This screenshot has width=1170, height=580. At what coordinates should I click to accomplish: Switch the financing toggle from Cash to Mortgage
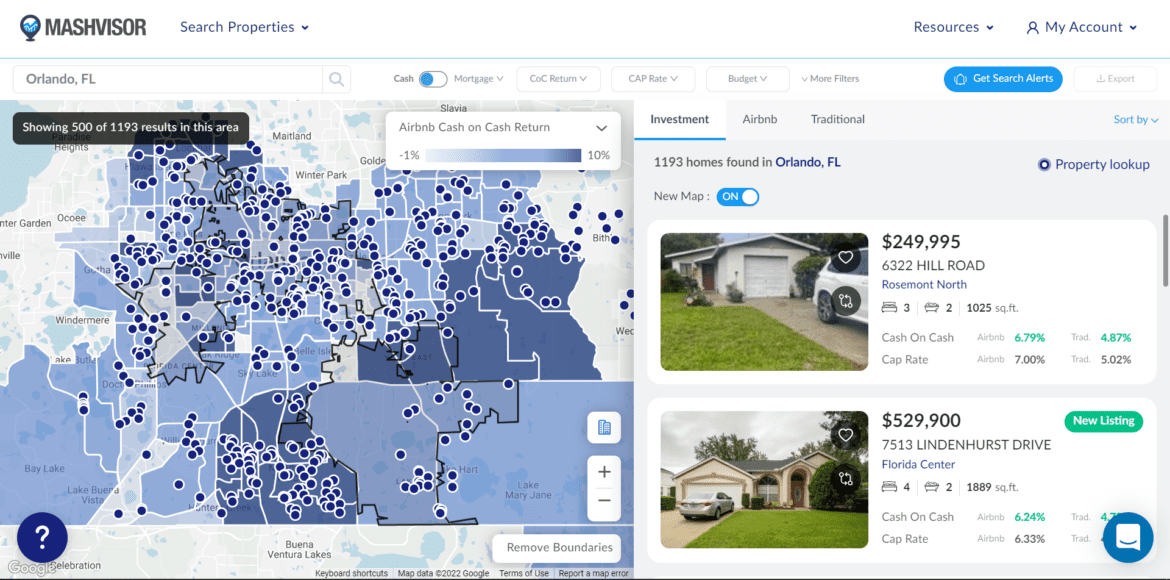pyautogui.click(x=431, y=78)
